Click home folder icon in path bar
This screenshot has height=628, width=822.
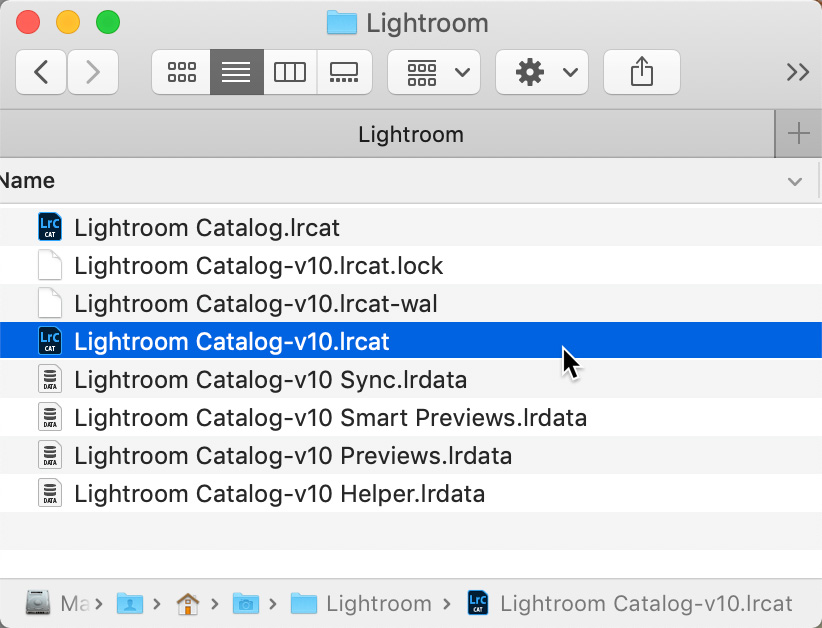click(x=187, y=604)
